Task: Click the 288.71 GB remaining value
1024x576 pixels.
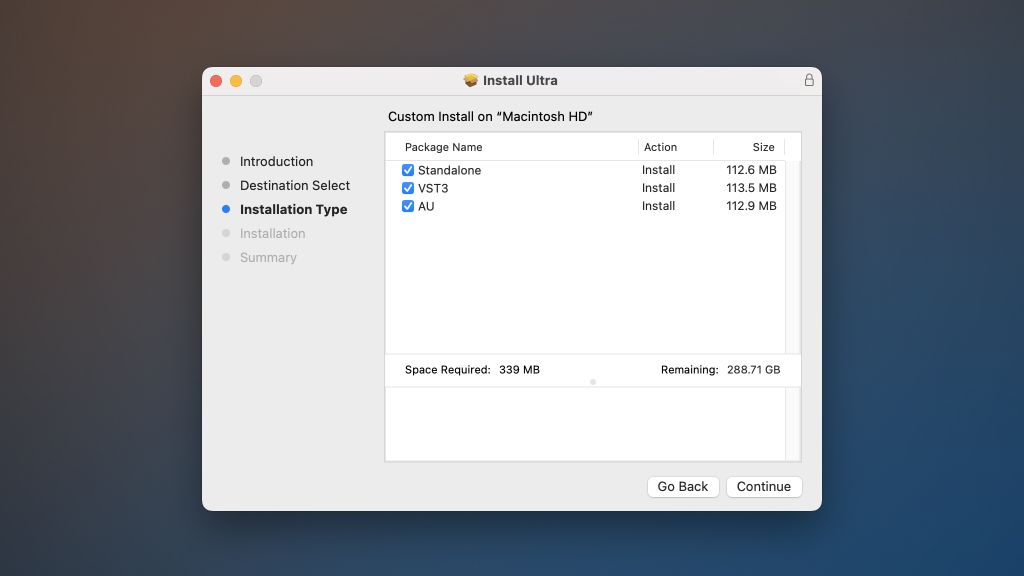Action: point(753,370)
